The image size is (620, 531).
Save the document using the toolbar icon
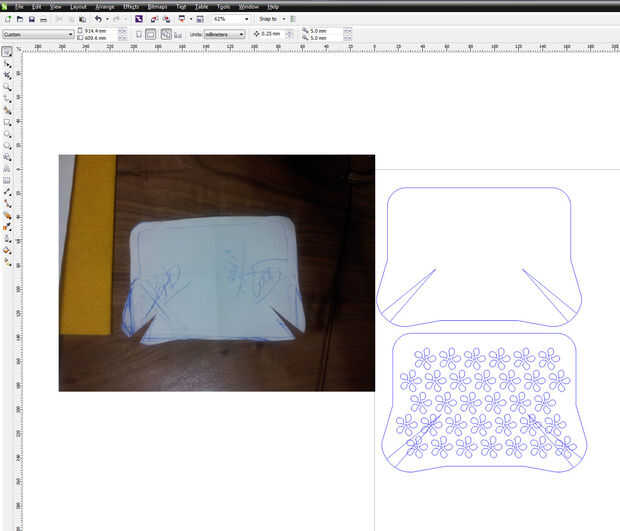point(32,19)
